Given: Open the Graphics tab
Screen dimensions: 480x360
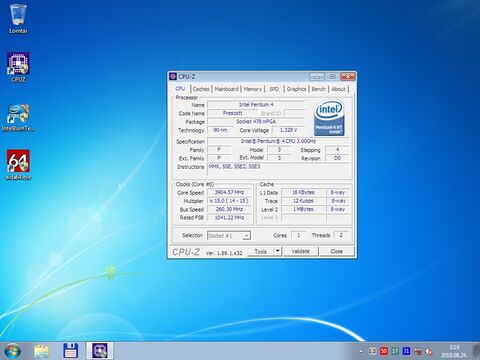Looking at the screenshot, I should coord(296,89).
